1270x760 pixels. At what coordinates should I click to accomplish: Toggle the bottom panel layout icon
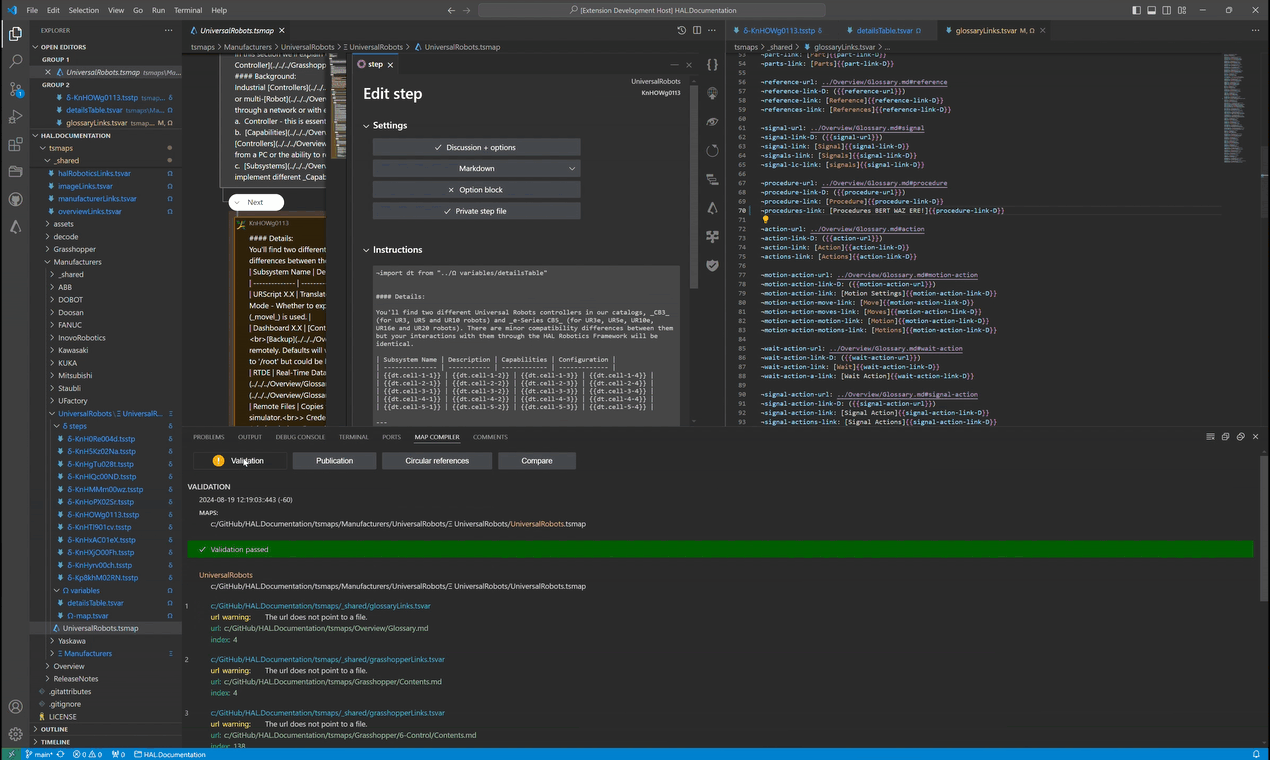1152,10
